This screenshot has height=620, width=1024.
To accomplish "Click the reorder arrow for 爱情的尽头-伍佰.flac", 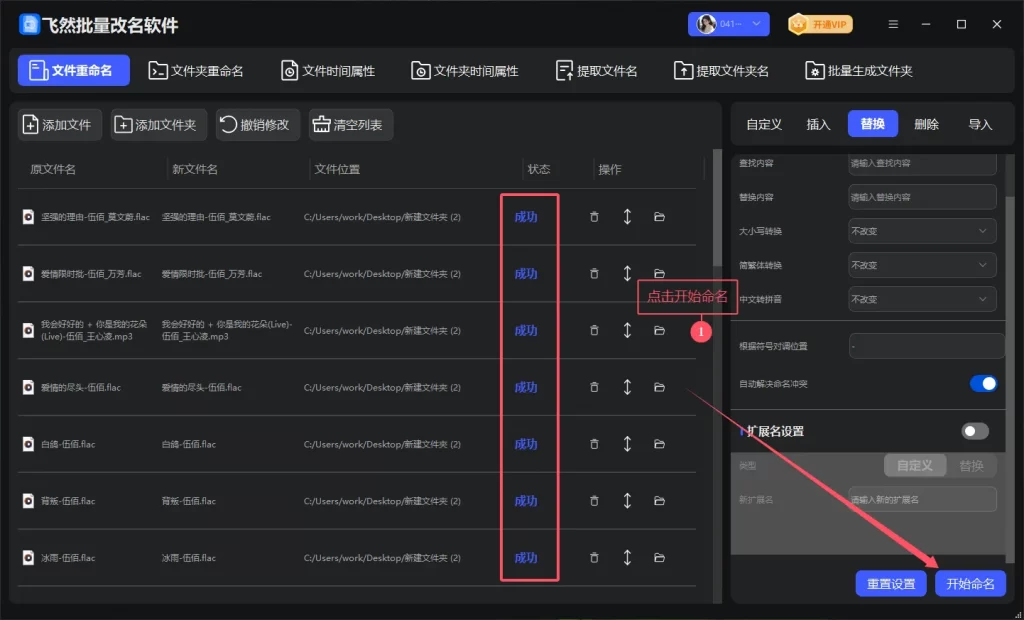I will pos(627,387).
